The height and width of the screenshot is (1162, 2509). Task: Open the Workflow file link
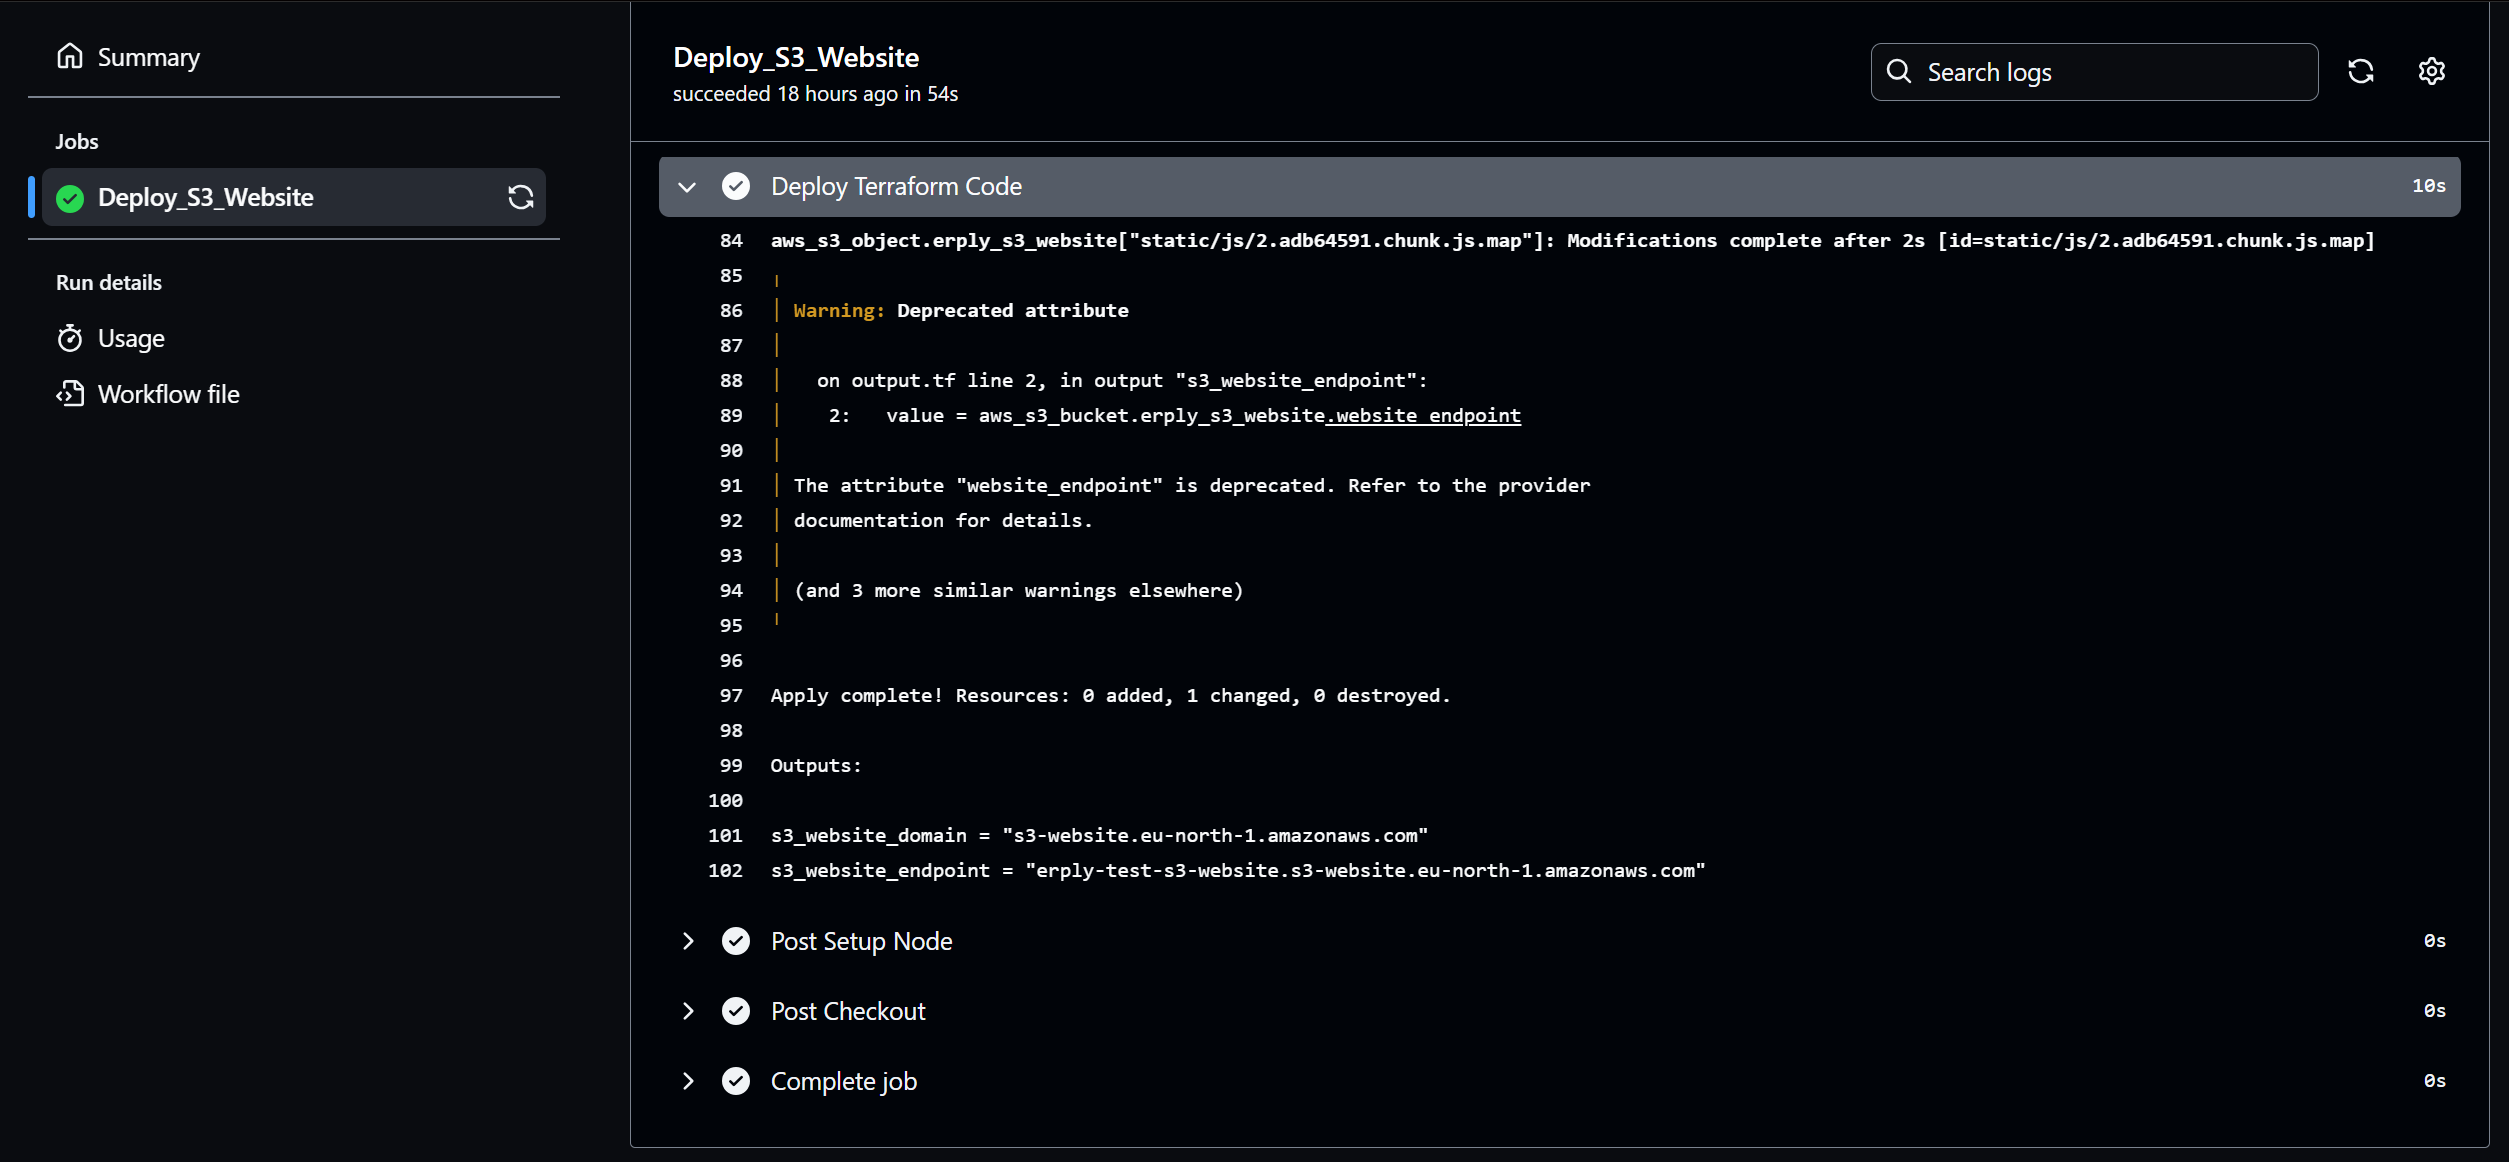(168, 394)
